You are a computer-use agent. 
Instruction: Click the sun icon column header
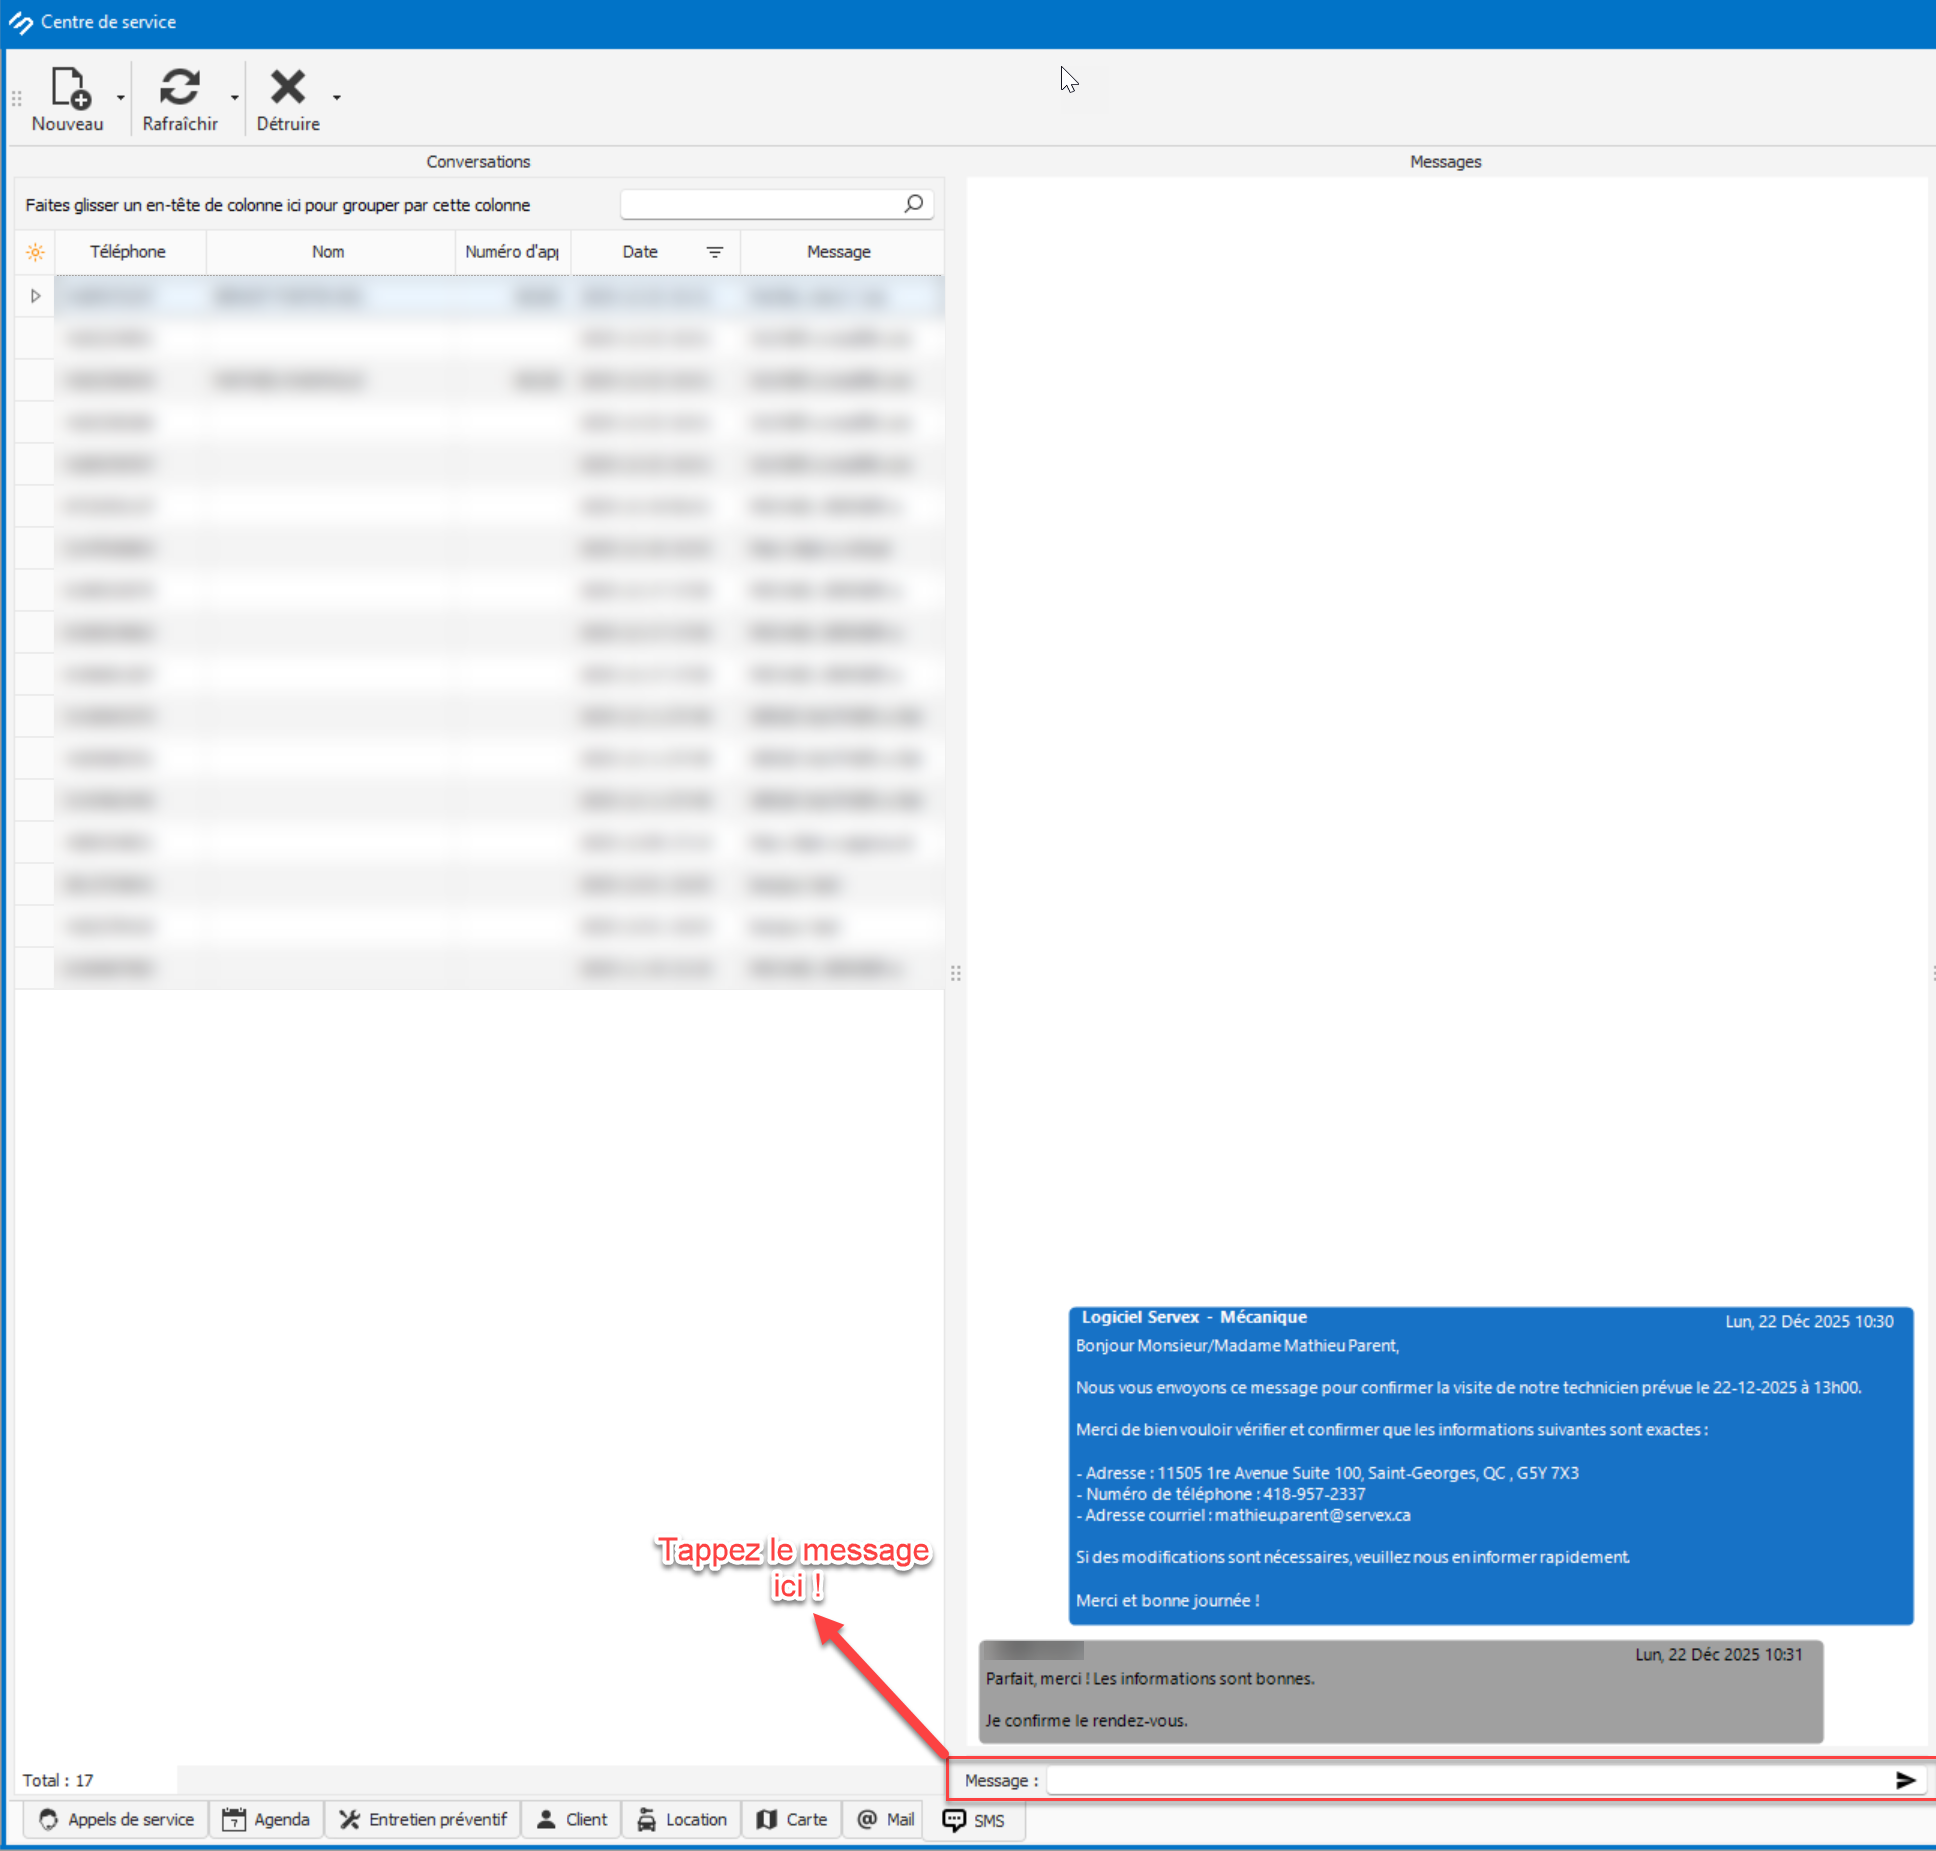pyautogui.click(x=35, y=252)
